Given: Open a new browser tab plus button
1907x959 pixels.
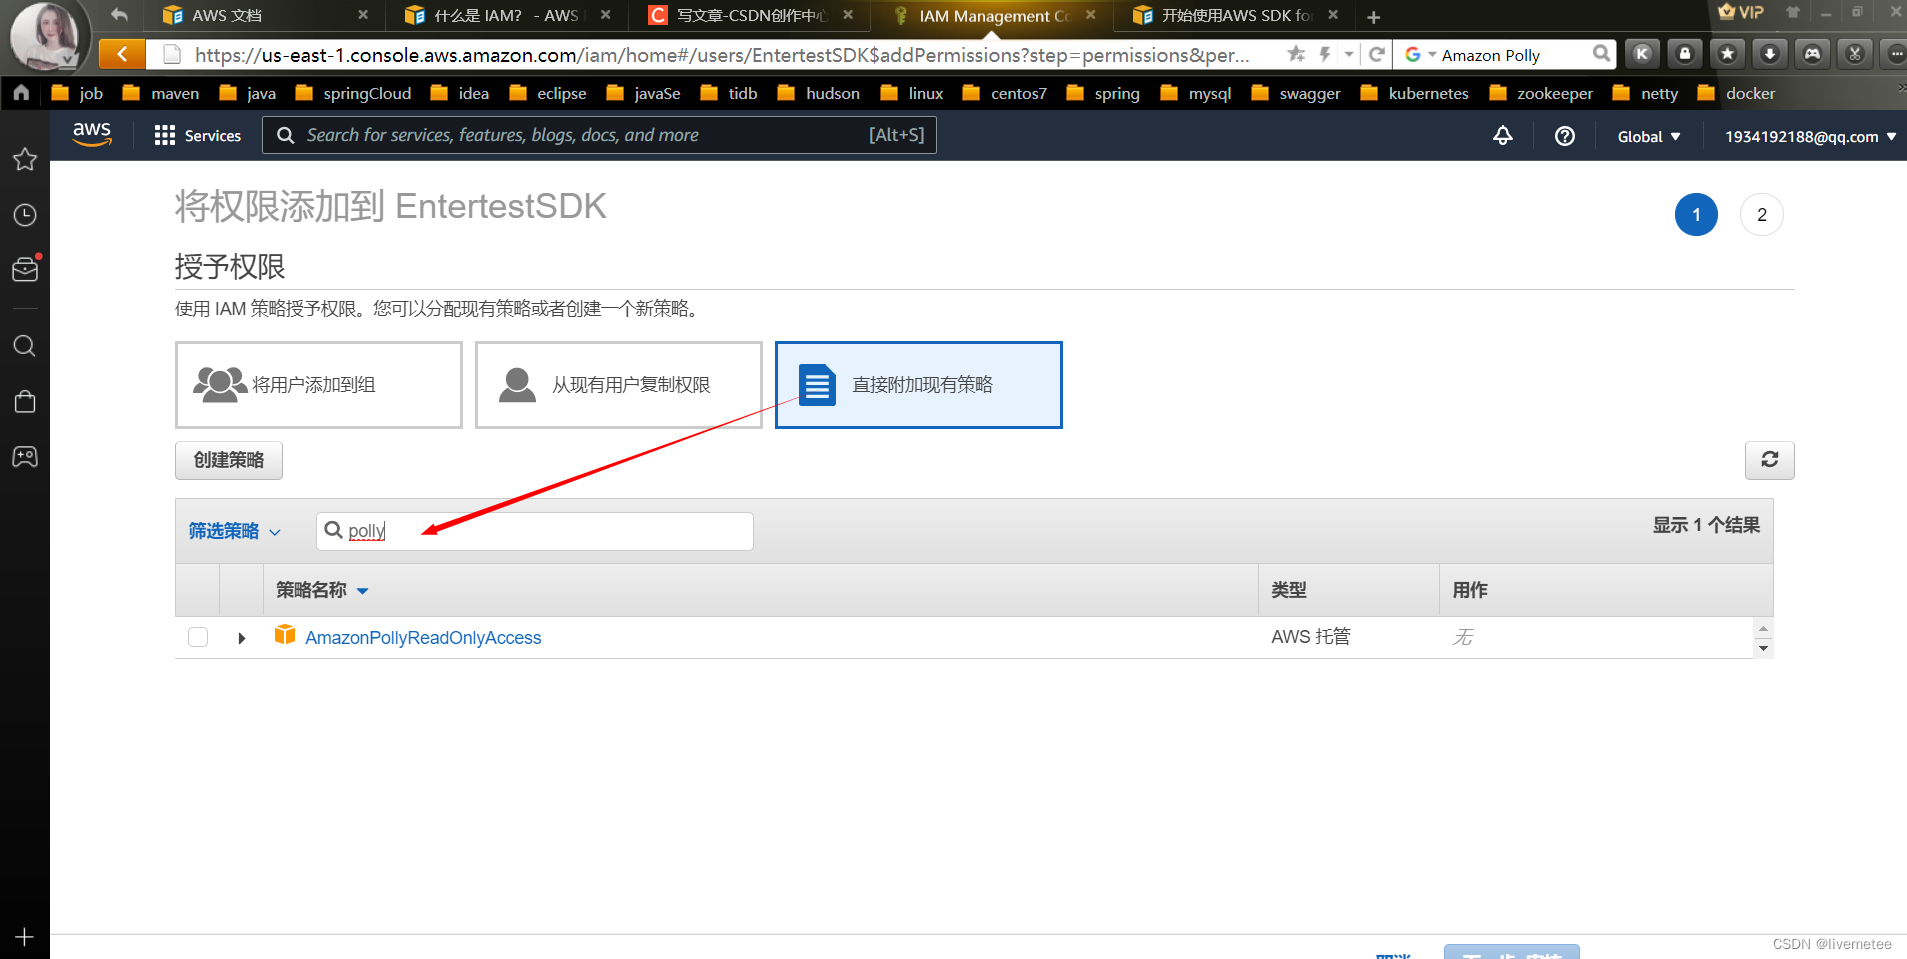Looking at the screenshot, I should click(1374, 17).
